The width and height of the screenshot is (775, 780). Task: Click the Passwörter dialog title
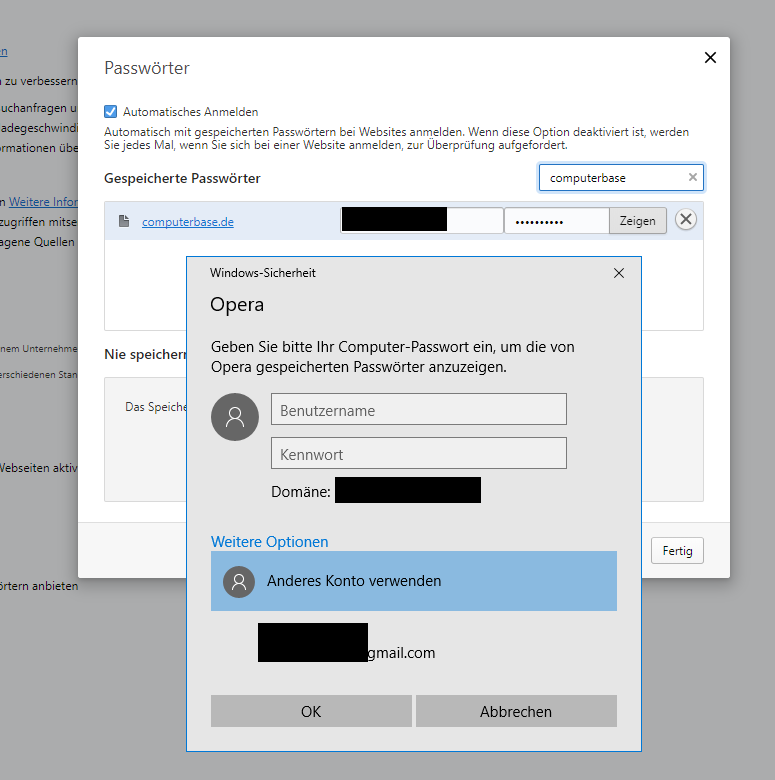click(147, 68)
